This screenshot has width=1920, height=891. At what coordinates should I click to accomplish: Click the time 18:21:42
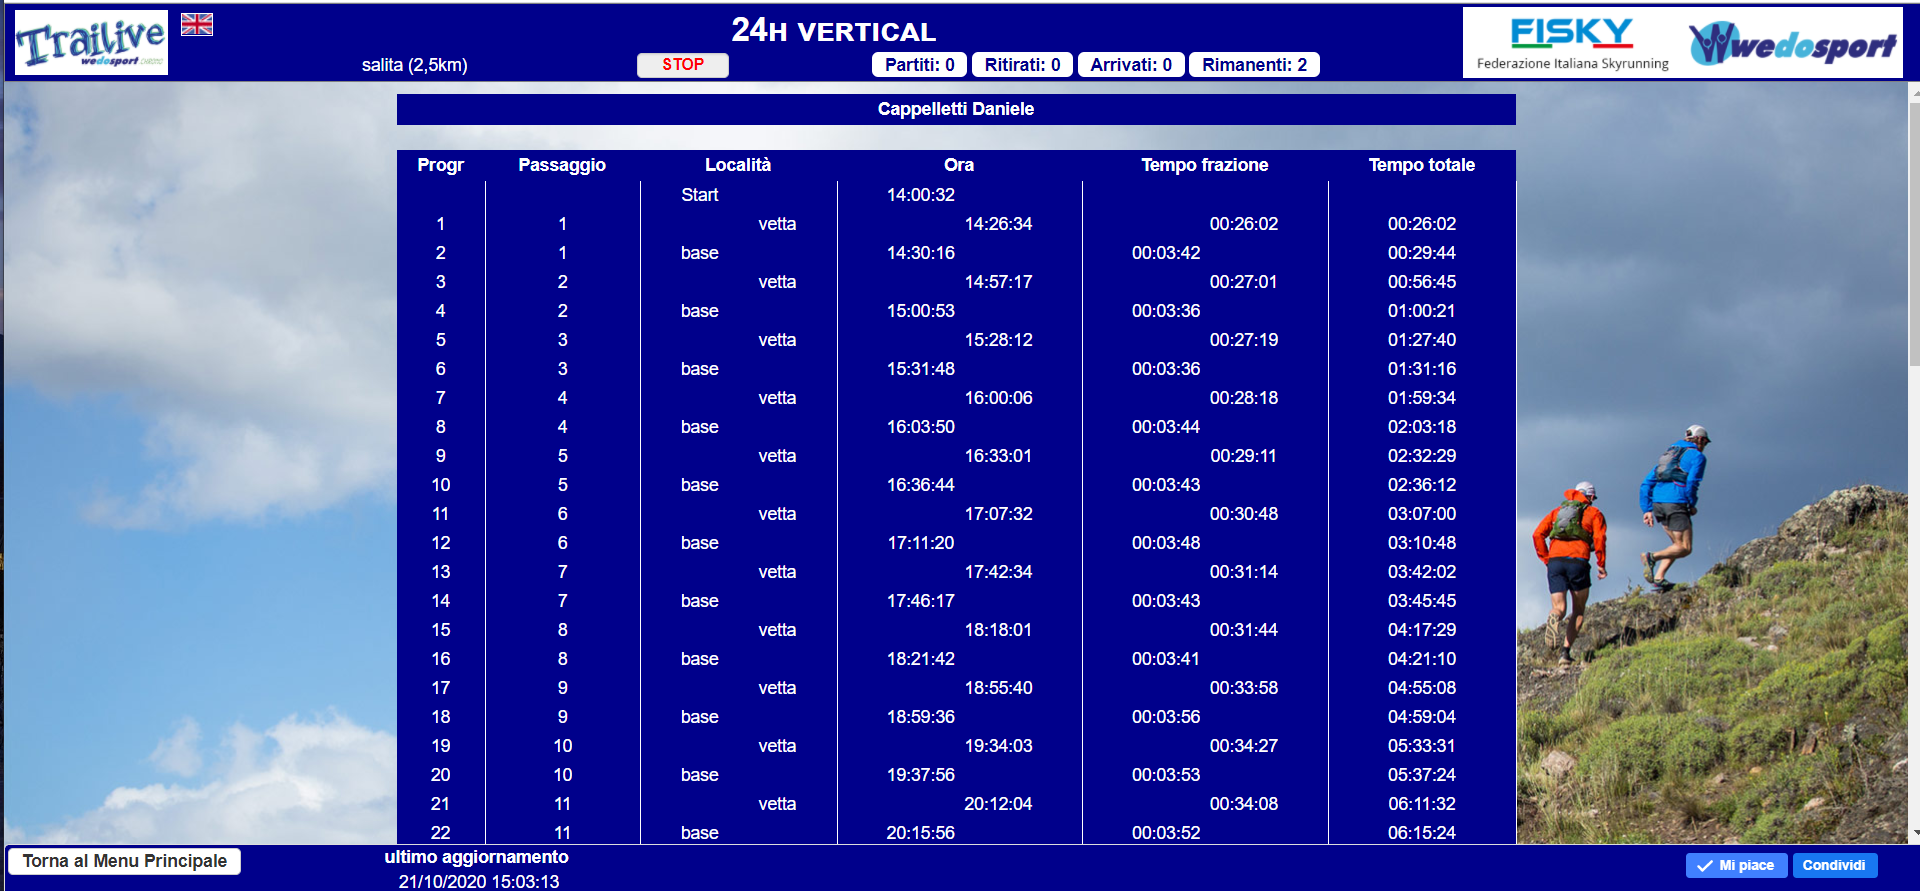921,659
